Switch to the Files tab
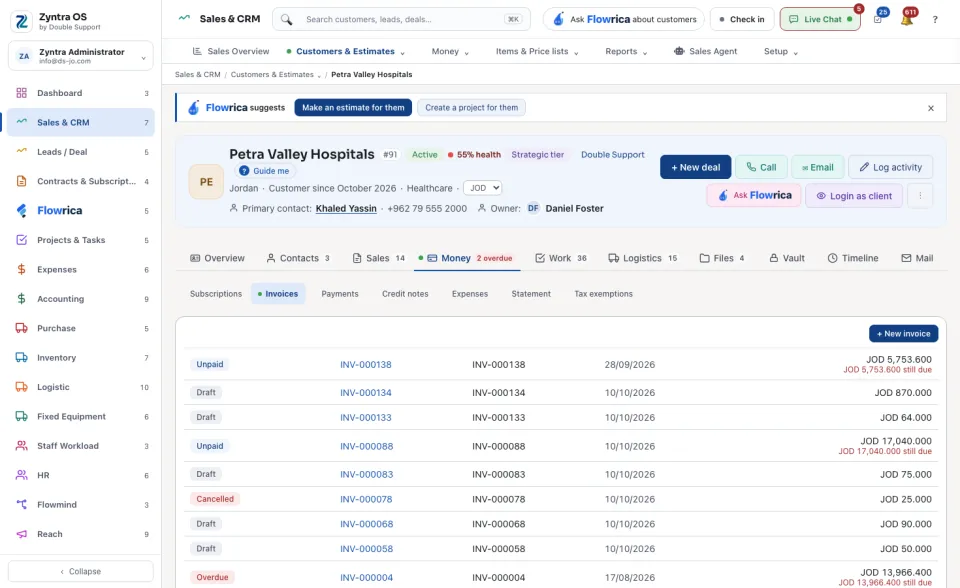Image resolution: width=960 pixels, height=588 pixels. pos(722,258)
